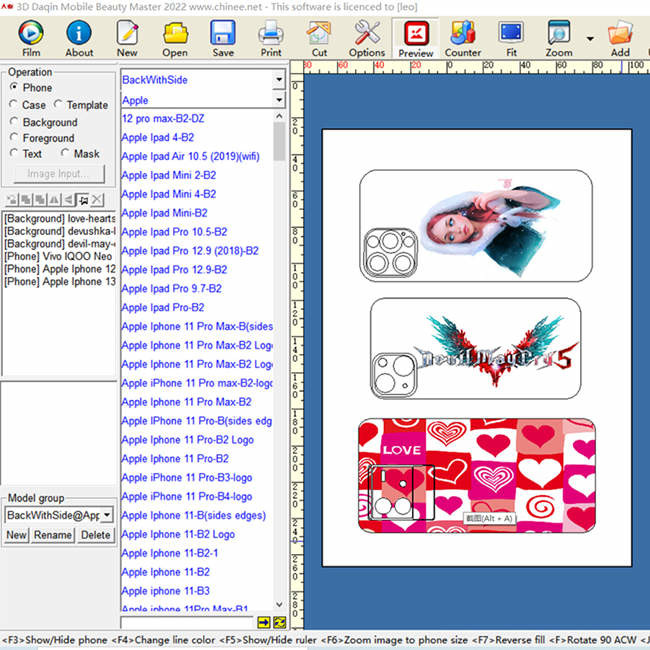Viewport: 650px width, 650px height.
Task: Click the girl-image phone skin on canvas
Action: click(476, 226)
